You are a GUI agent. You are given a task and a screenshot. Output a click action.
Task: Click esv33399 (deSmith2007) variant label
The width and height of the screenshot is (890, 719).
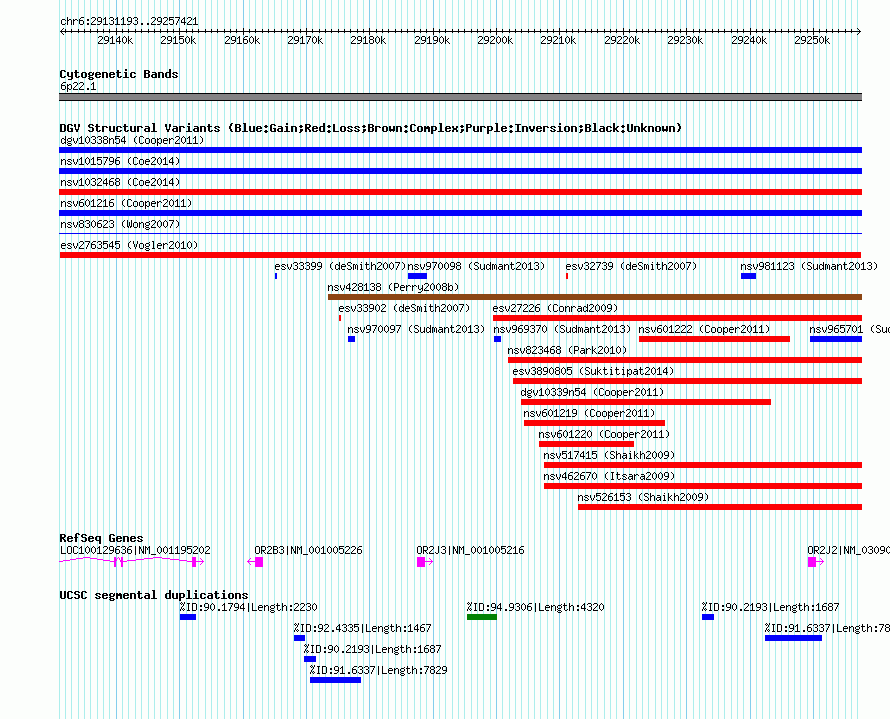(340, 266)
